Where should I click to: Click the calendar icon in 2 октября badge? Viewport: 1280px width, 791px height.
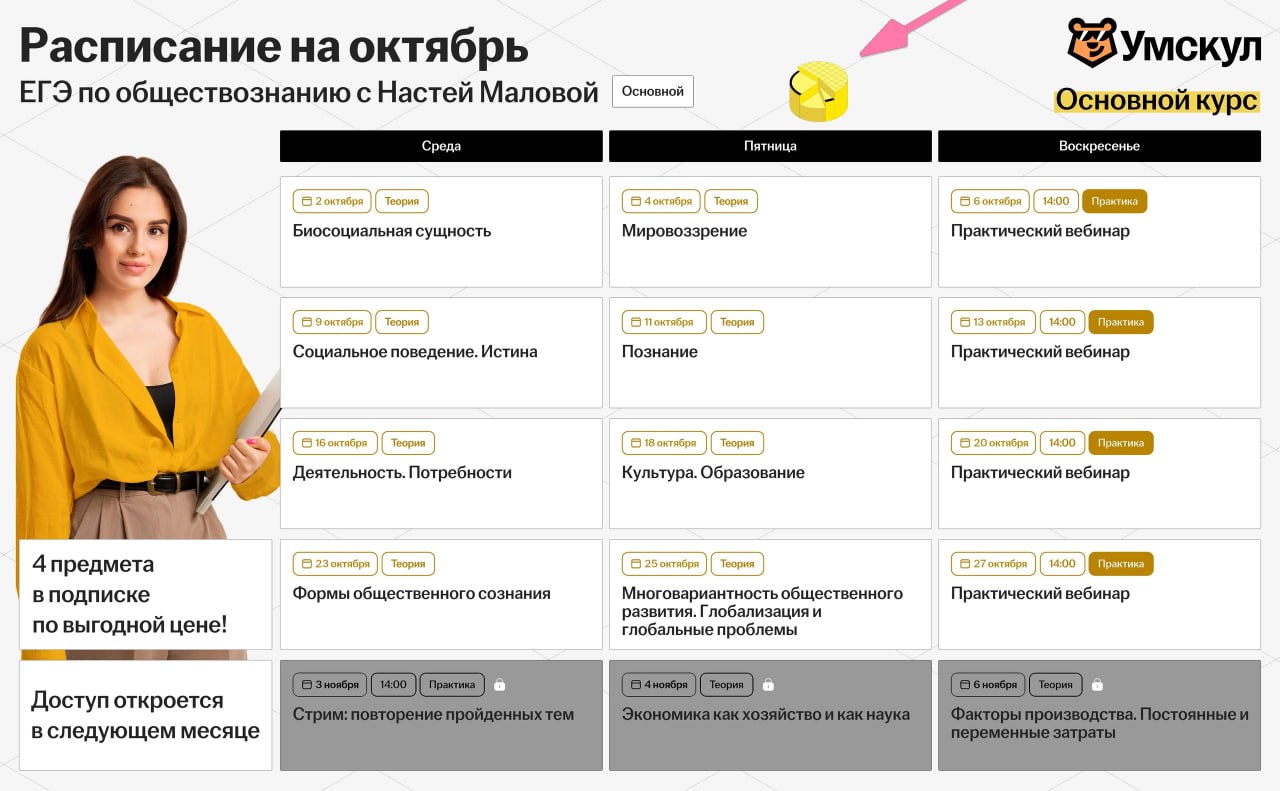point(306,201)
